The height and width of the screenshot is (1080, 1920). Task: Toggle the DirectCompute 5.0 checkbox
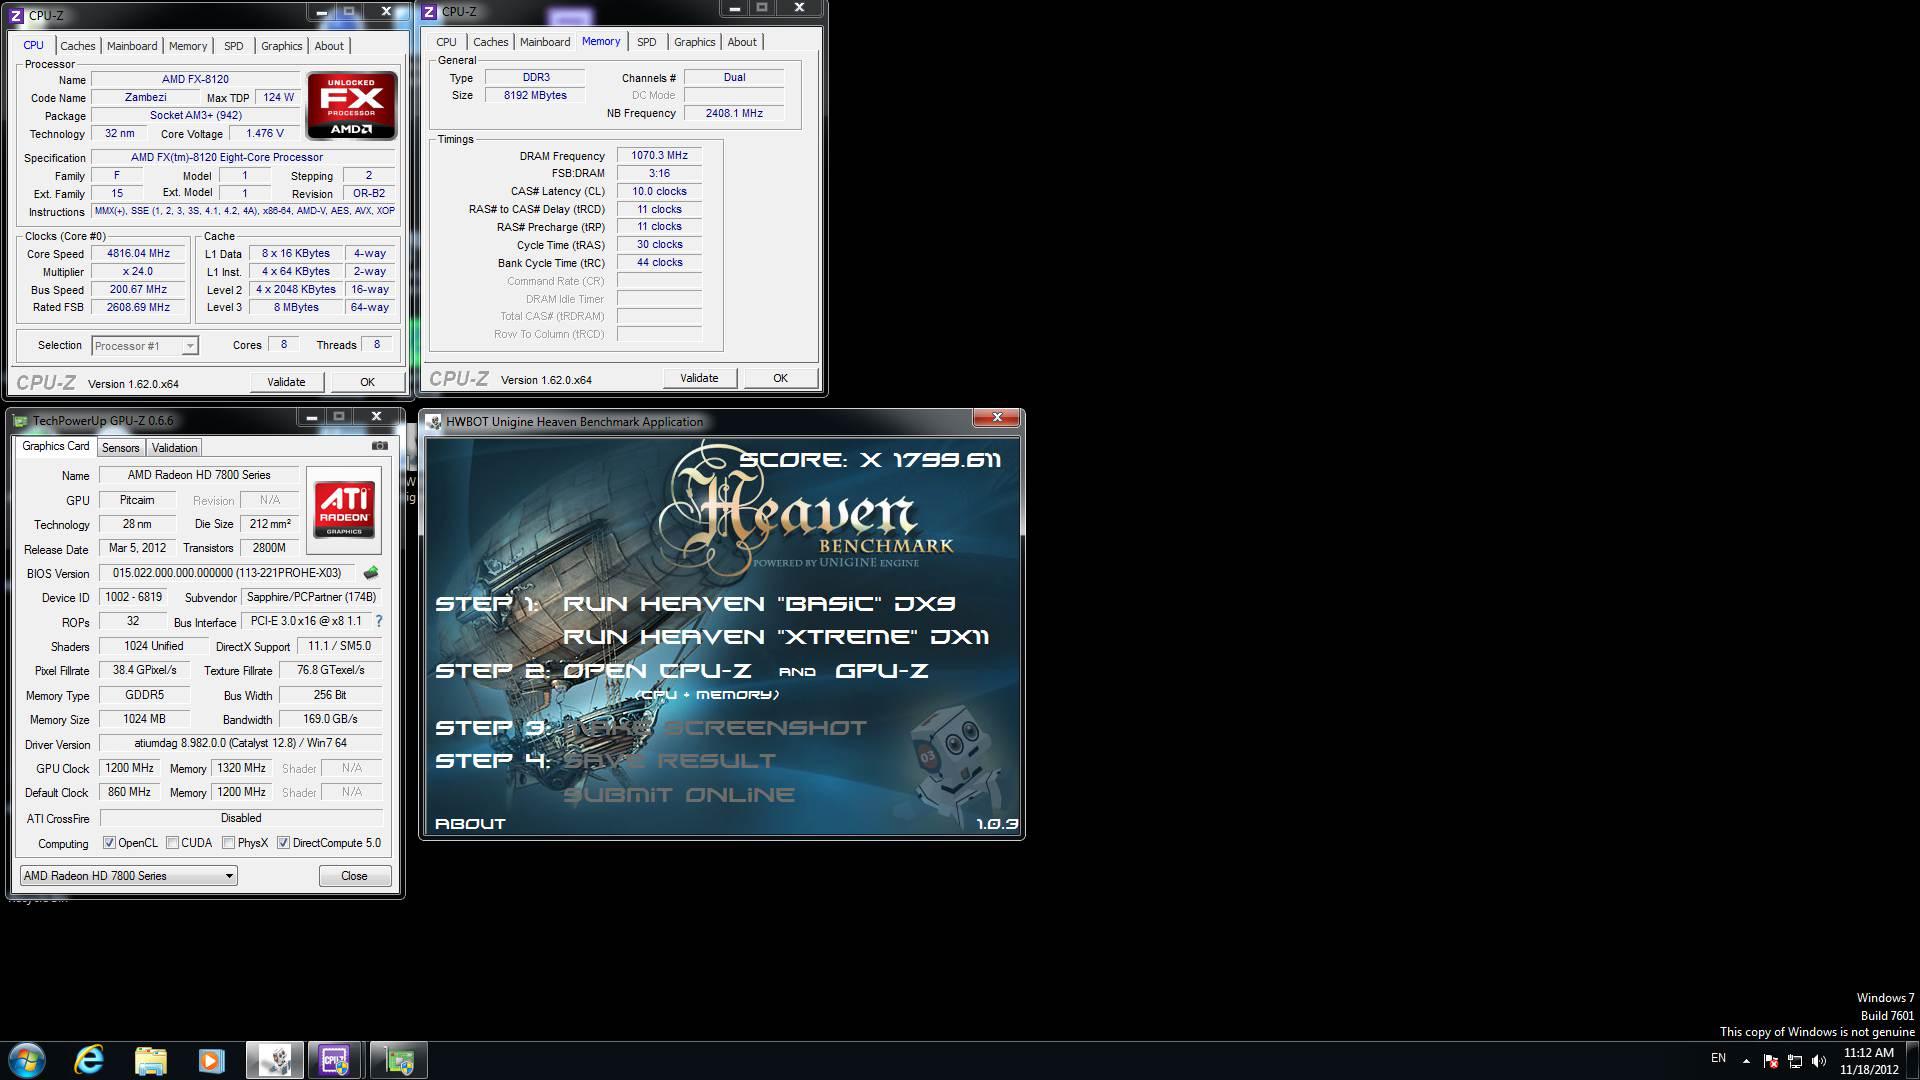pos(283,843)
